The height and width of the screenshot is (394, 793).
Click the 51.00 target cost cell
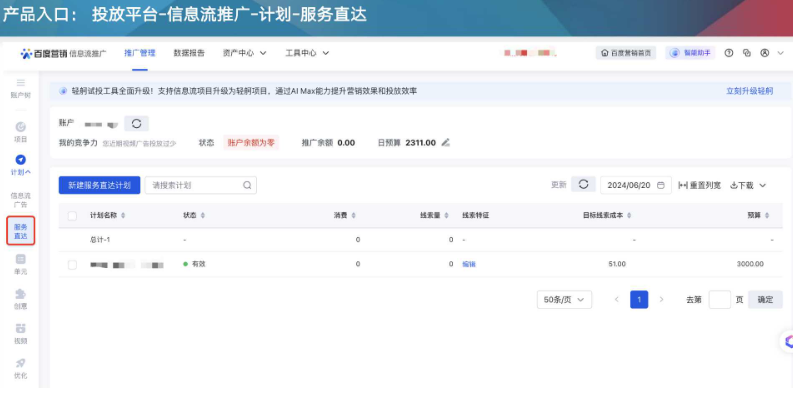(617, 264)
